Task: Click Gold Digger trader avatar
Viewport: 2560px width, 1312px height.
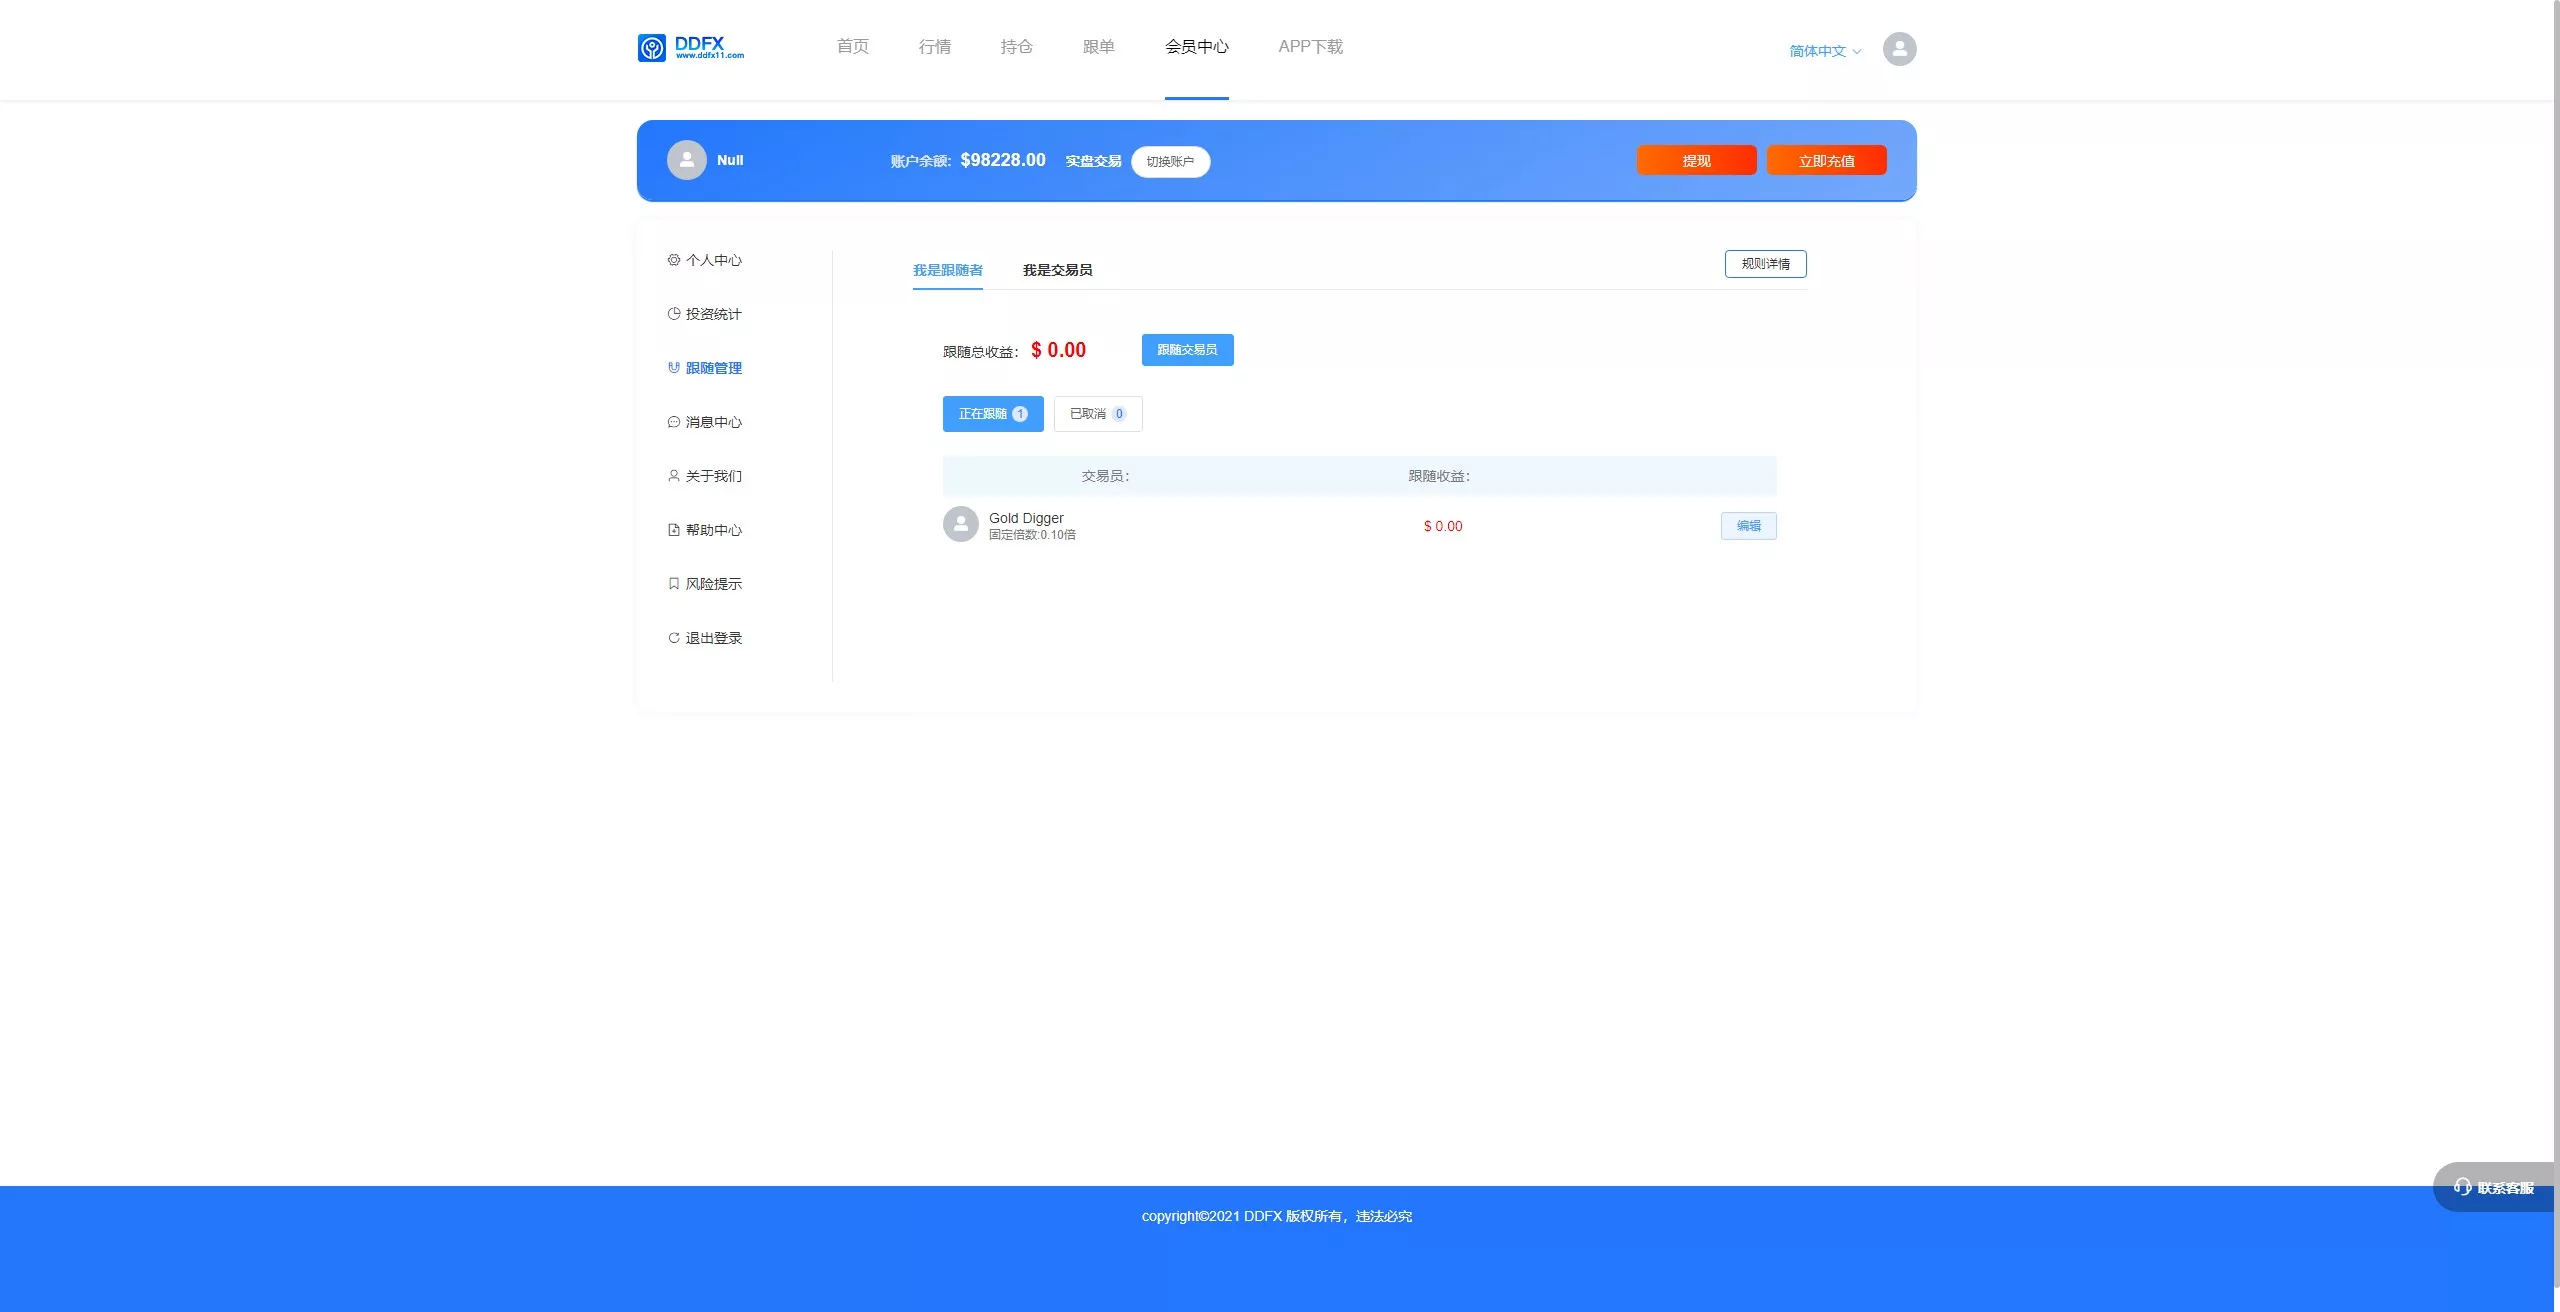Action: click(960, 524)
